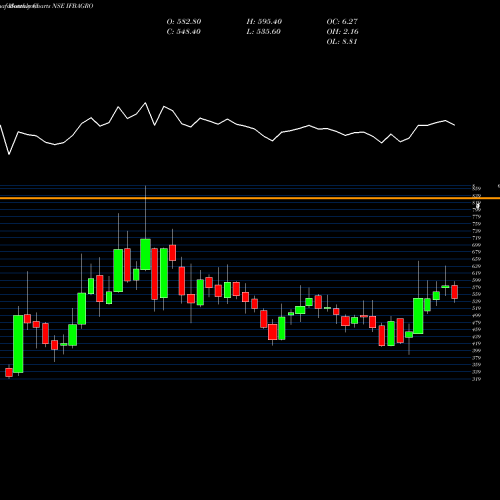This screenshot has height=500, width=500.
Task: Click the highest peak of the white indicator line
Action: coord(145,103)
